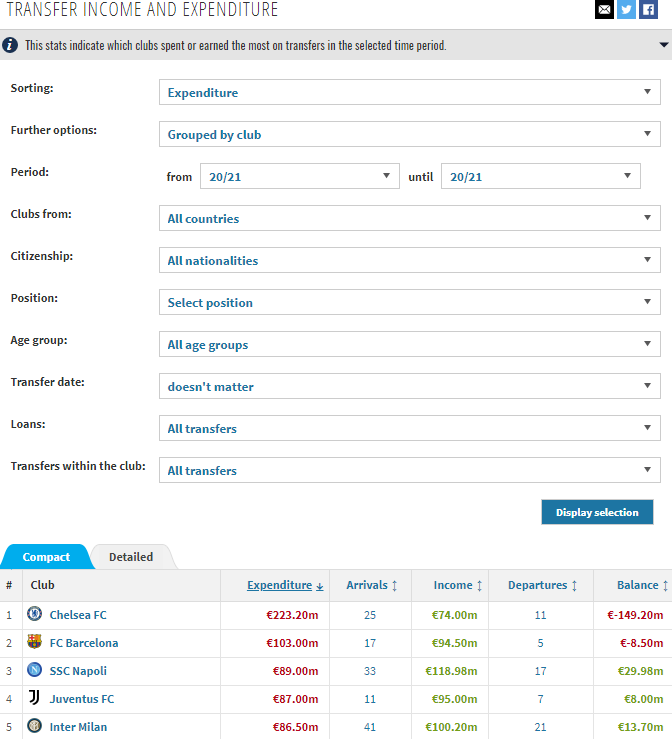Open the Loans All transfers dropdown
Viewport: 672px width, 739px height.
pos(410,428)
